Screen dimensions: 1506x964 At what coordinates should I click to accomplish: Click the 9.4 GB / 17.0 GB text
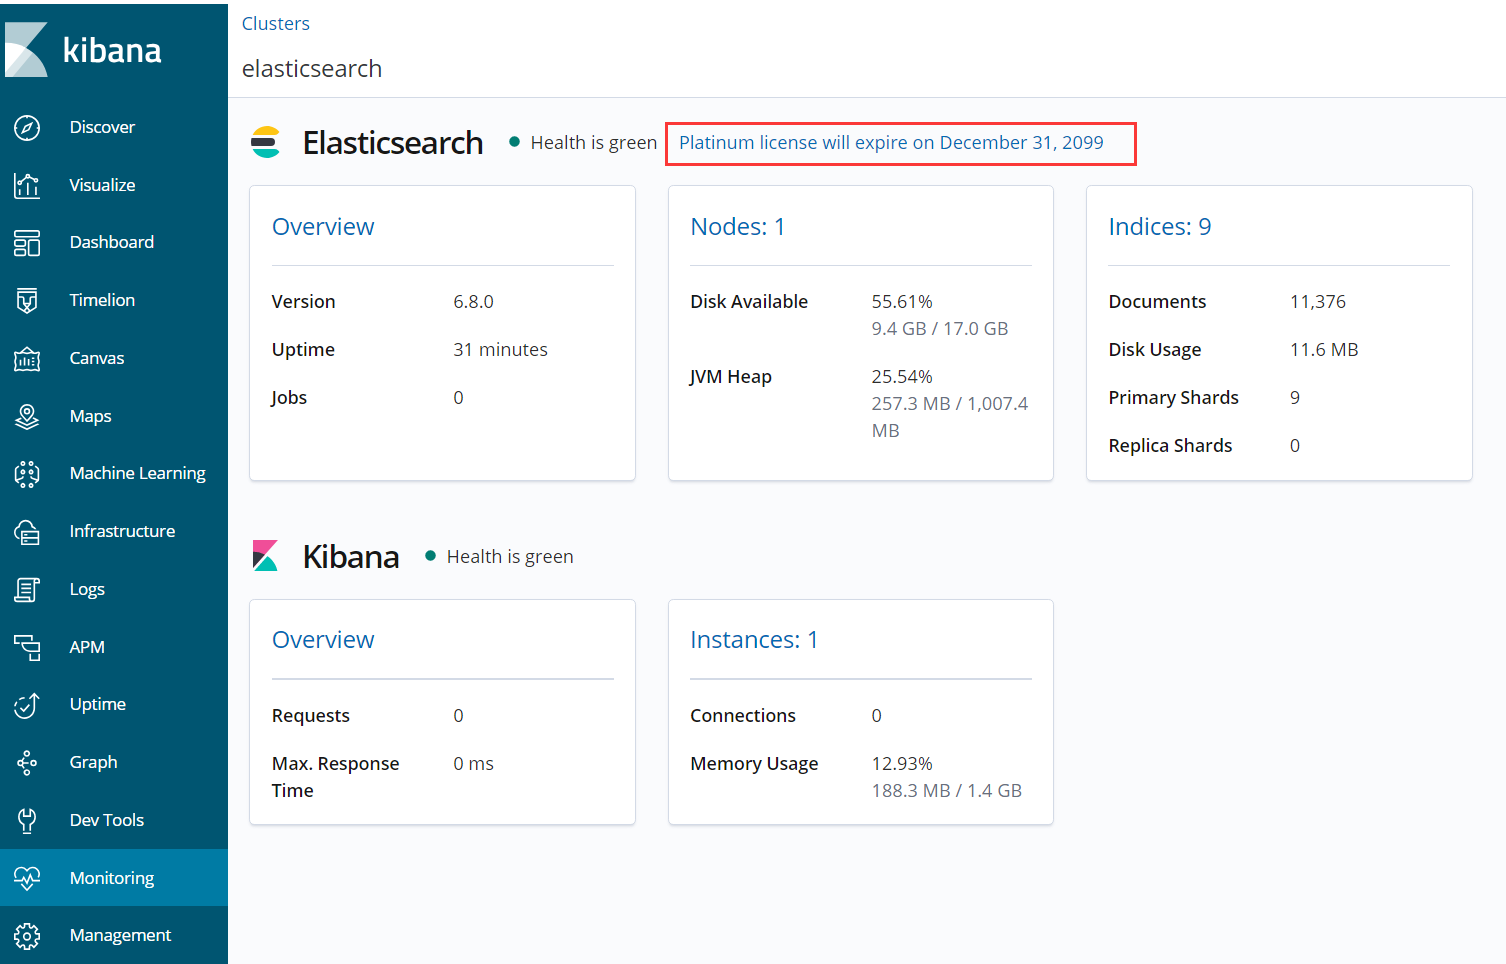(x=940, y=328)
